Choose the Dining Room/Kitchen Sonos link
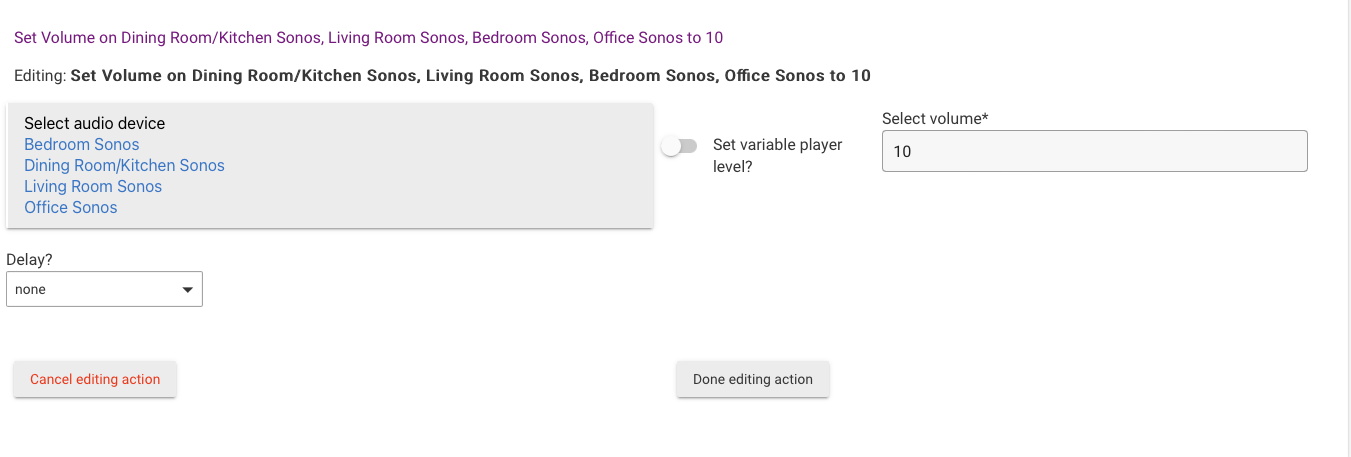The width and height of the screenshot is (1351, 457). [x=124, y=166]
